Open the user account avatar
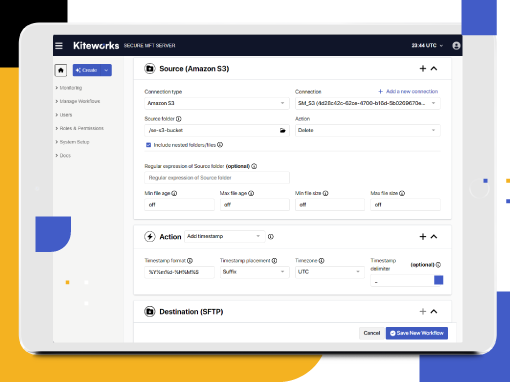Viewport: 510px width, 382px height. pos(456,46)
